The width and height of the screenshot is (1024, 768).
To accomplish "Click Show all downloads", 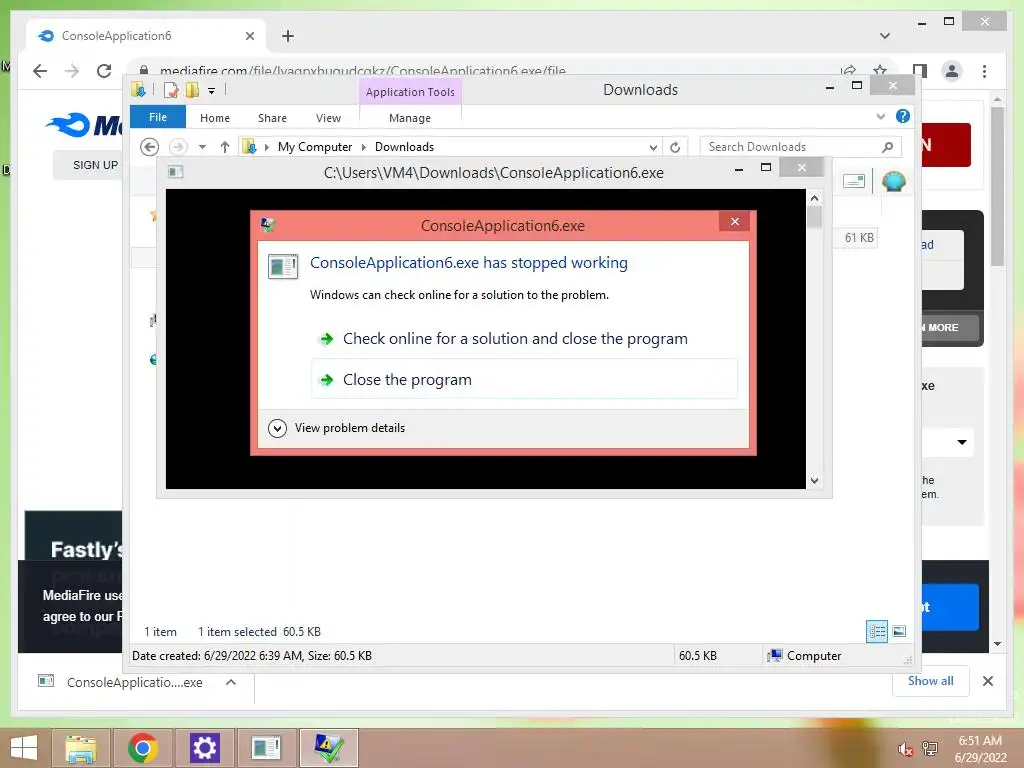I will point(930,680).
